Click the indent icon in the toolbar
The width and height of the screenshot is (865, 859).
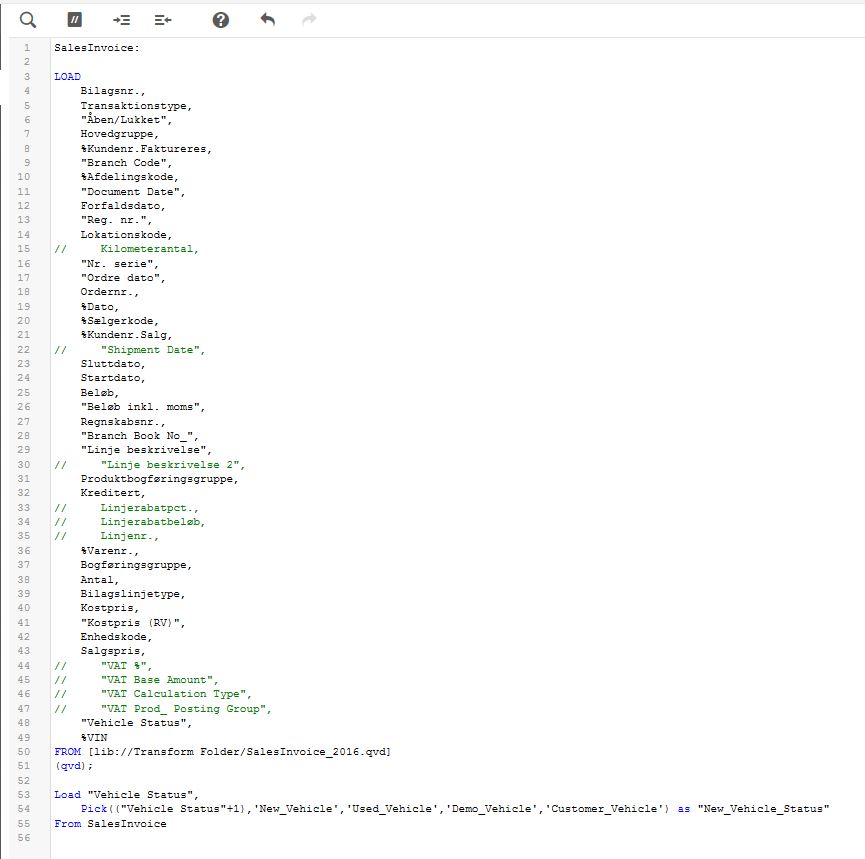pos(121,20)
